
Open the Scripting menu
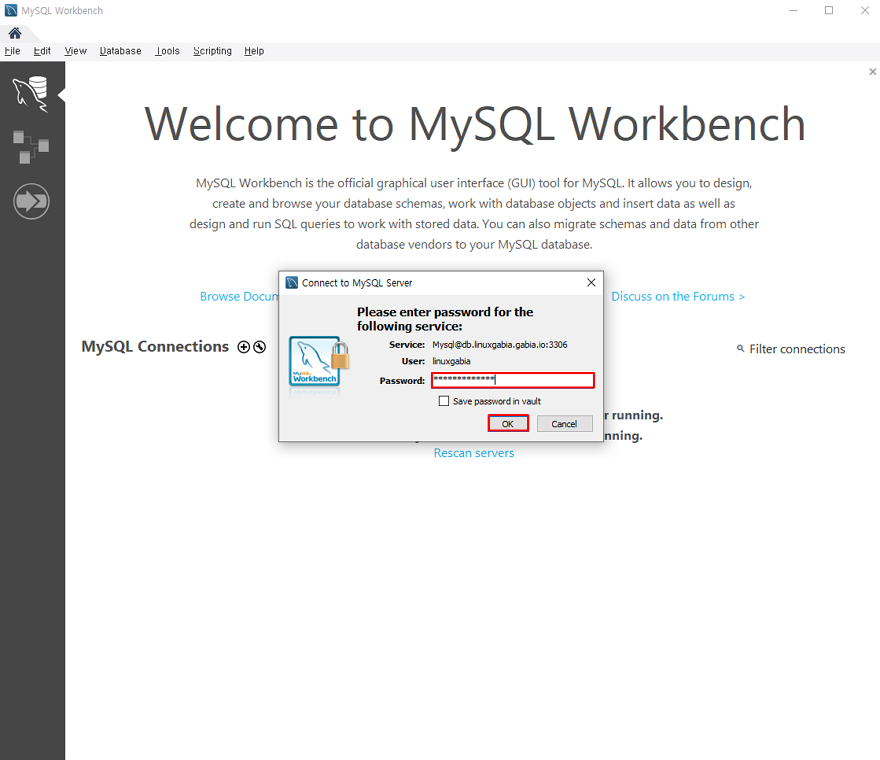click(x=212, y=51)
